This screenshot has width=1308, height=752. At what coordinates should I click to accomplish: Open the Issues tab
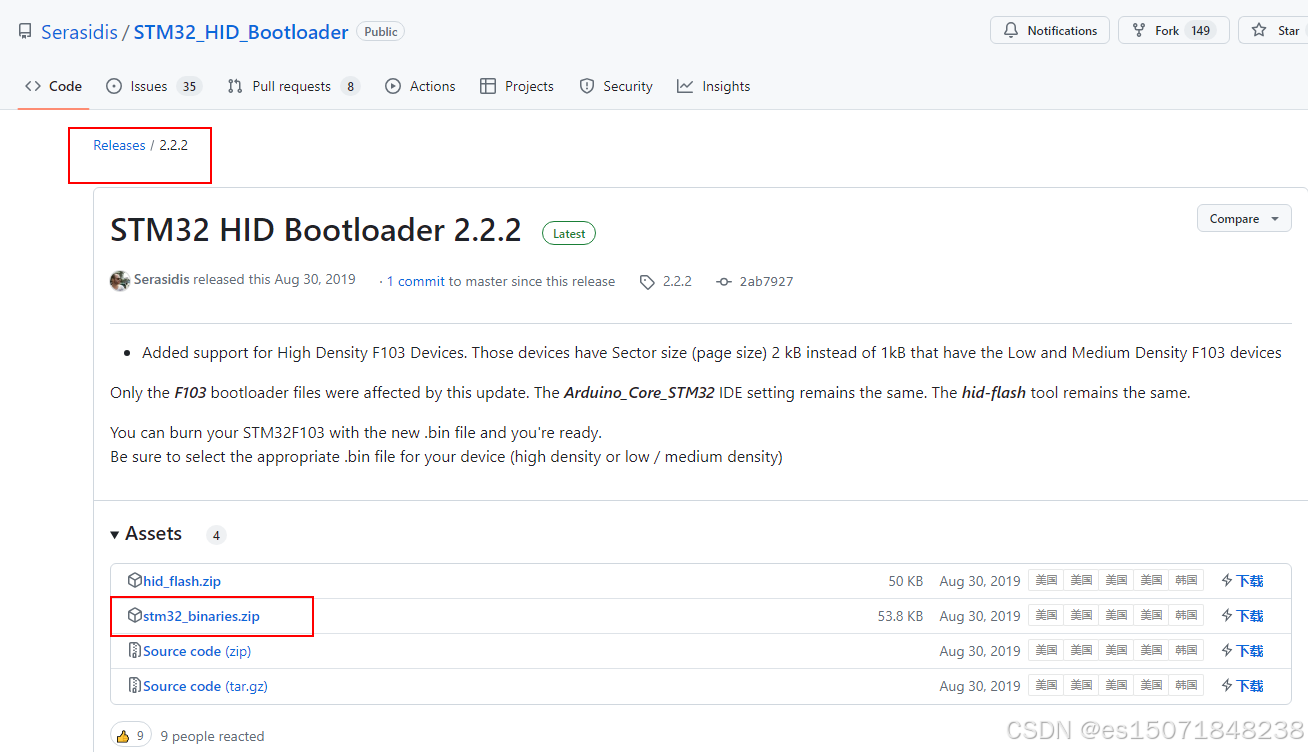coord(154,86)
